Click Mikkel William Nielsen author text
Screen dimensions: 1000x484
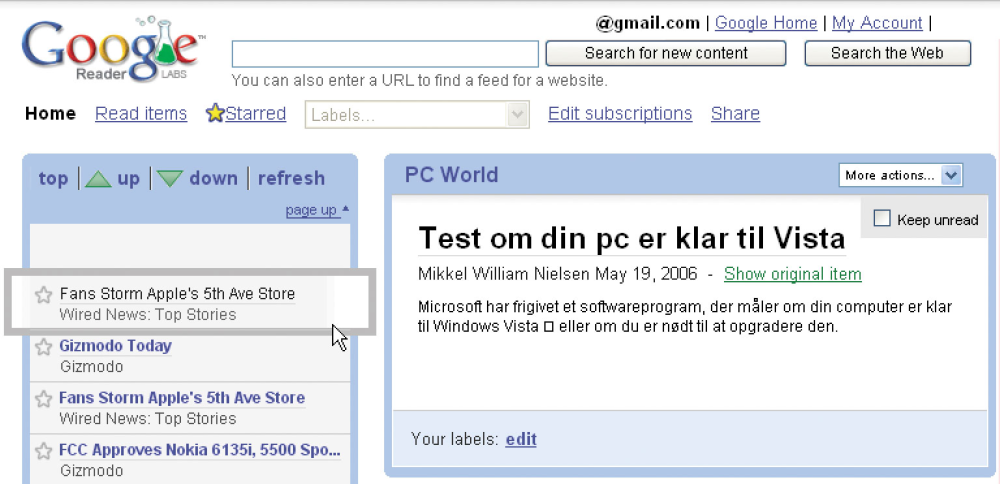[504, 274]
